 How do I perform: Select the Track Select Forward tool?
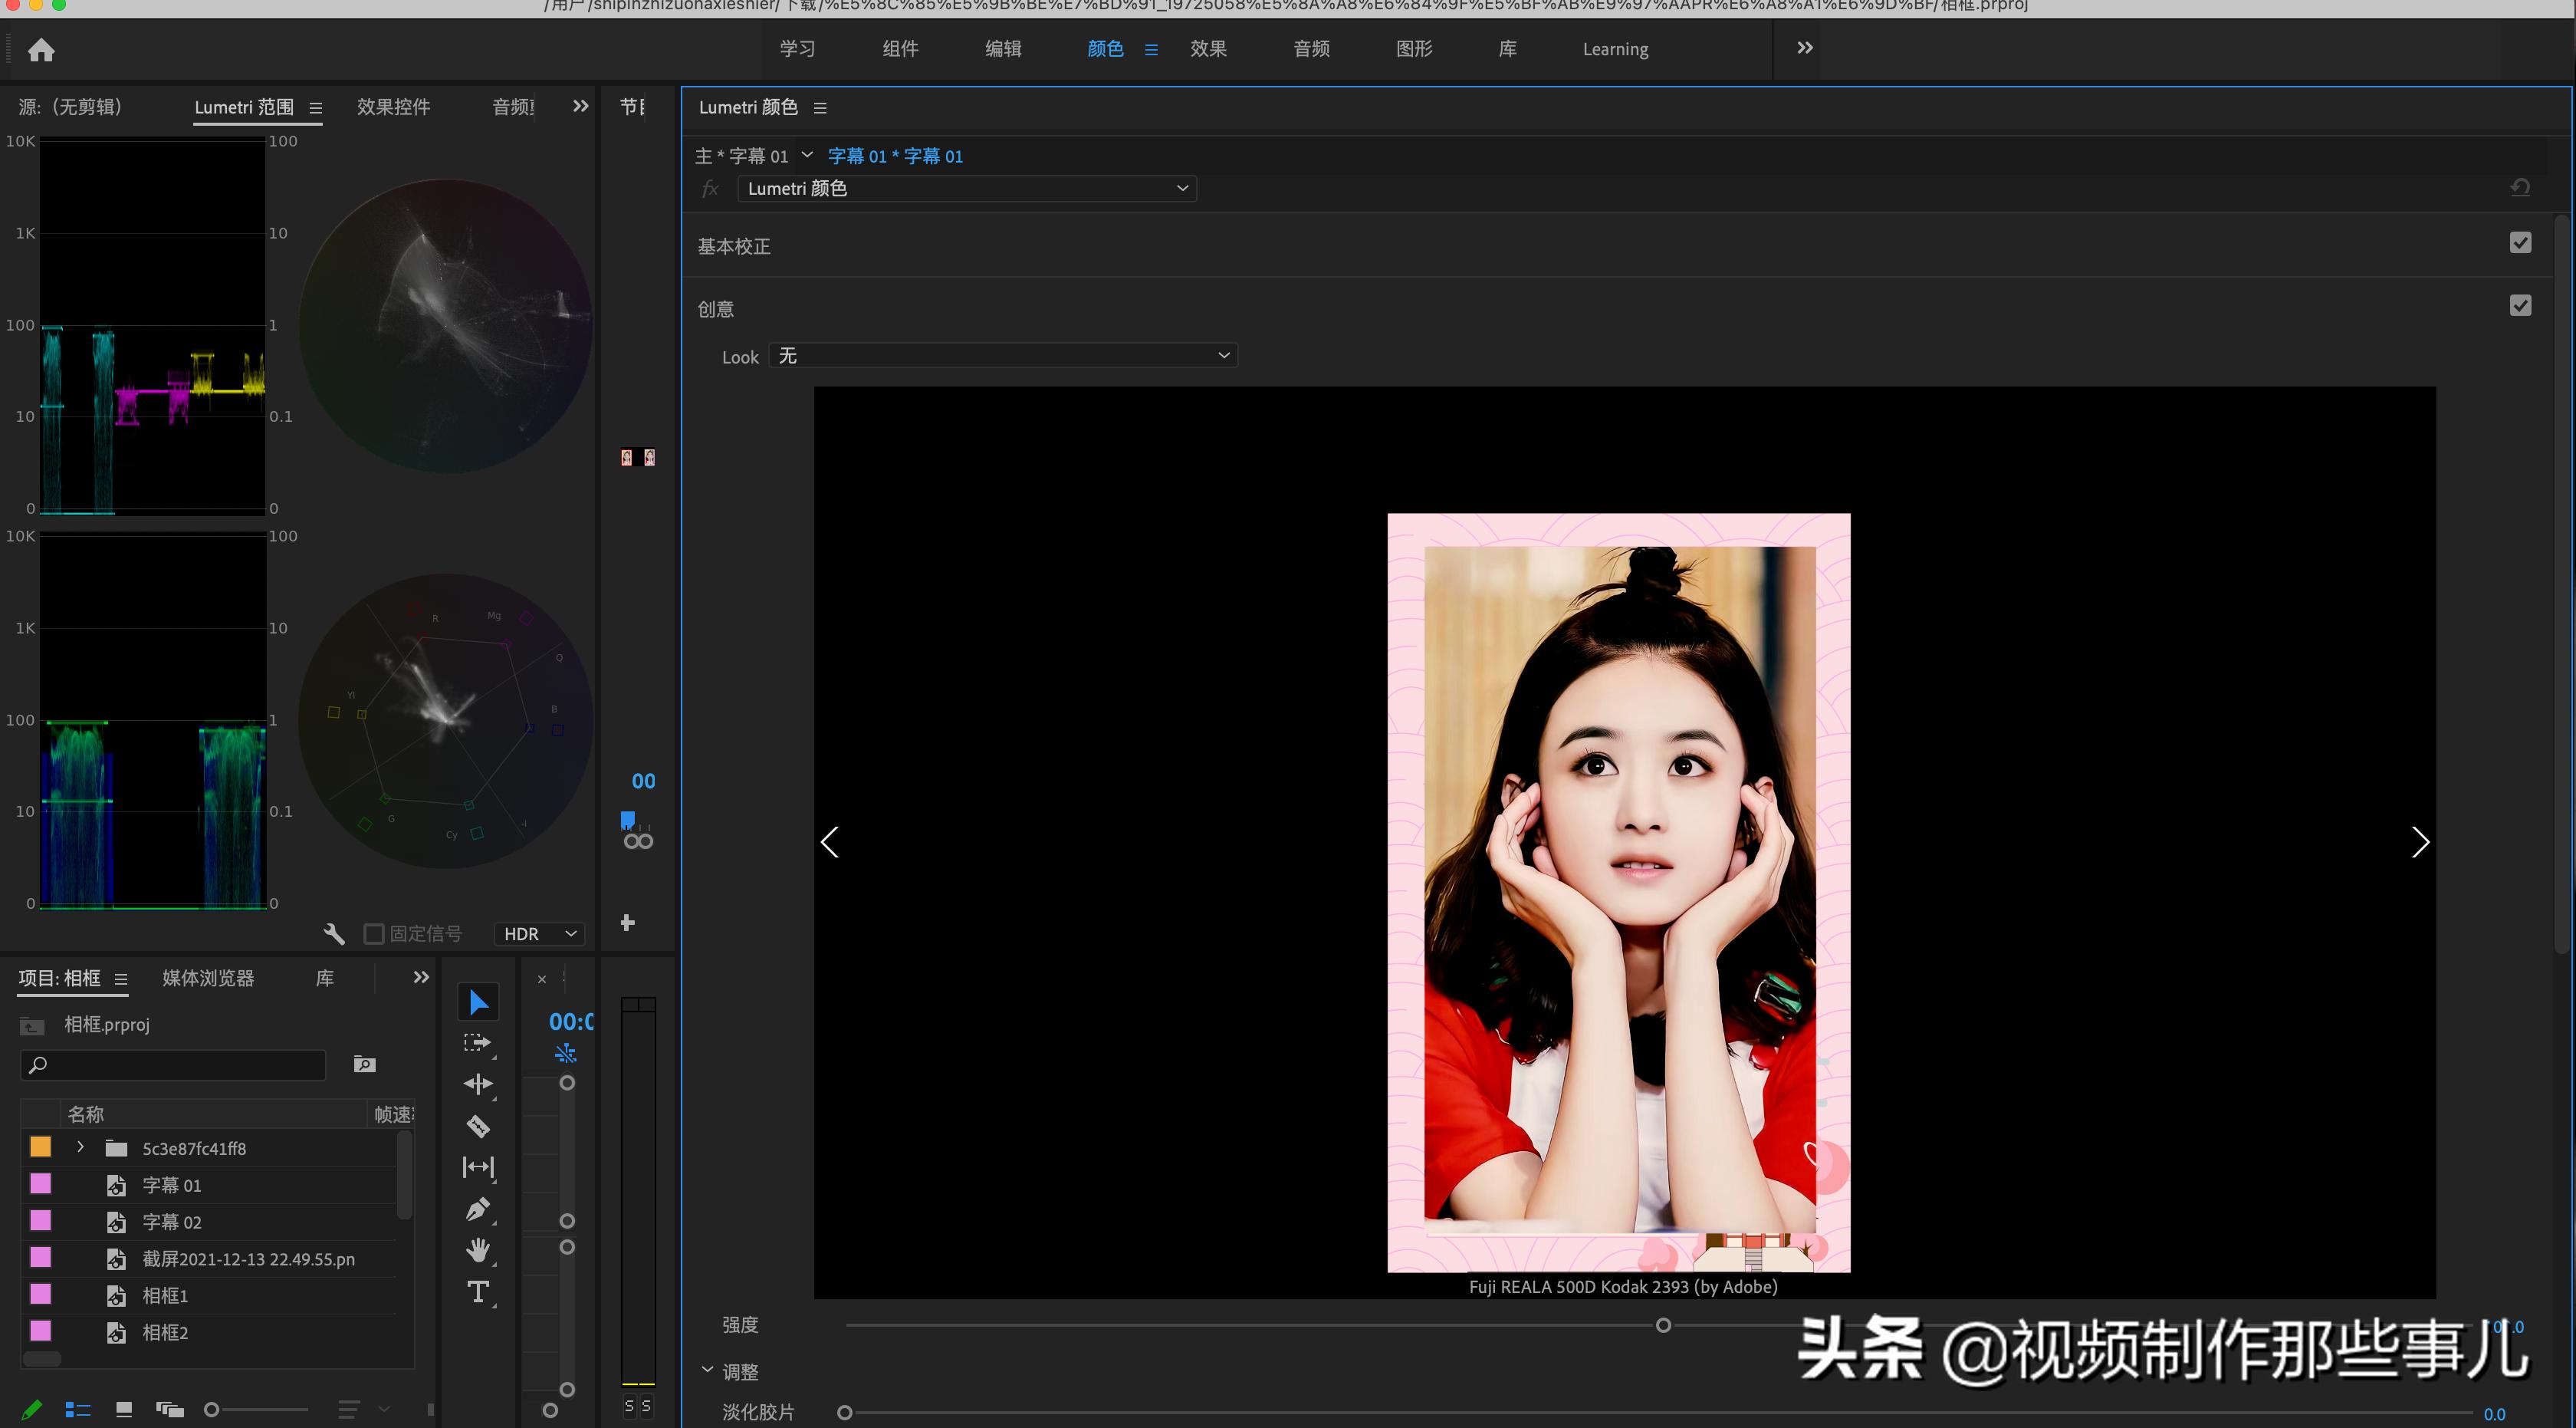(478, 1041)
